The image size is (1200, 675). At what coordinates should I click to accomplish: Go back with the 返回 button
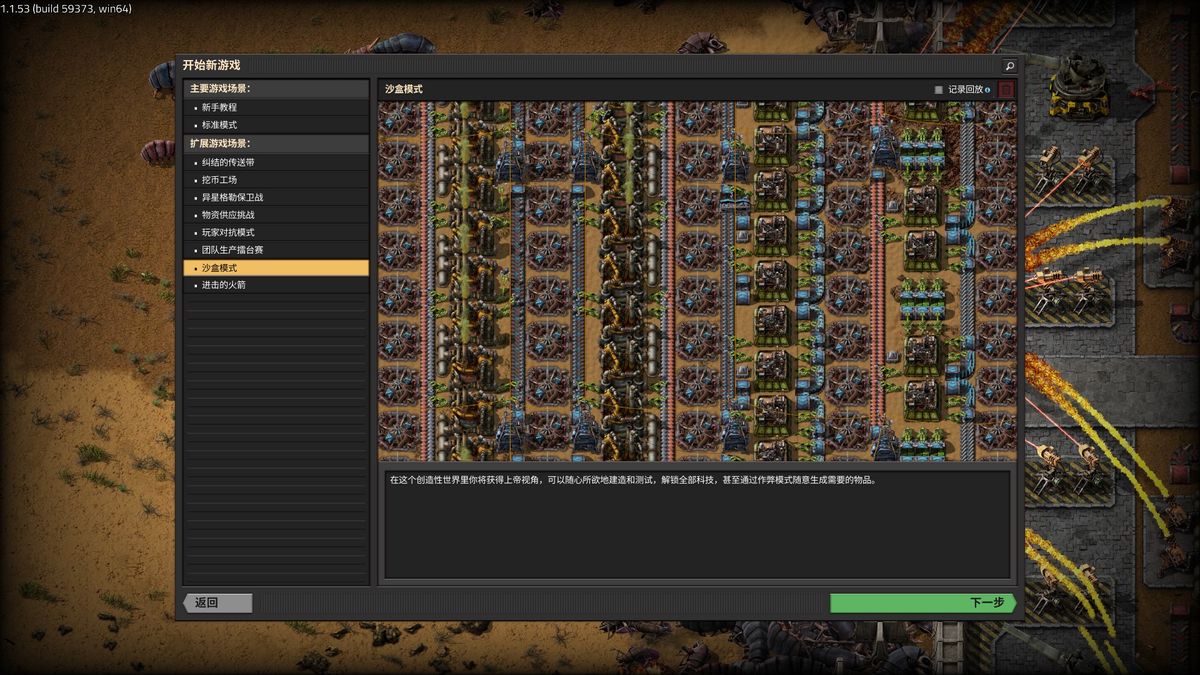(218, 603)
